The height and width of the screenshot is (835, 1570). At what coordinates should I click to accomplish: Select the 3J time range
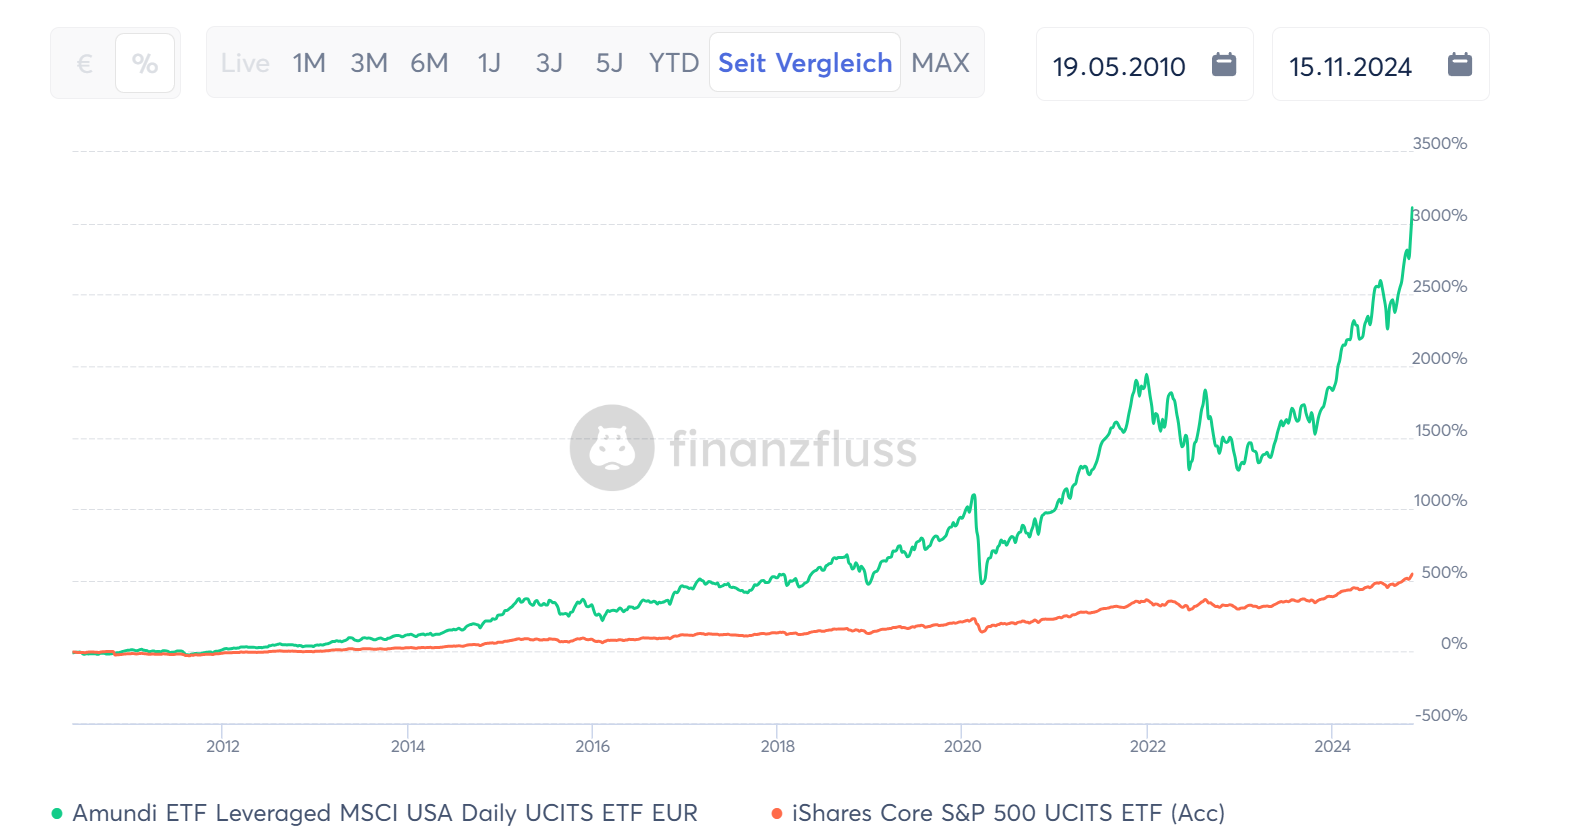click(549, 63)
